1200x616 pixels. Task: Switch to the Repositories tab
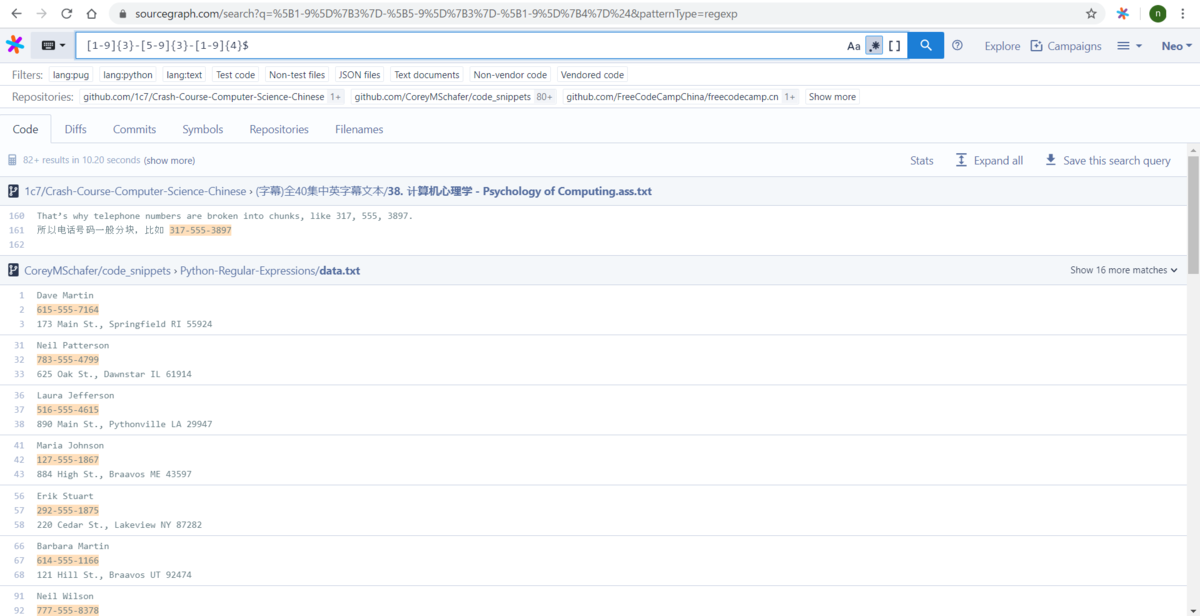point(279,129)
